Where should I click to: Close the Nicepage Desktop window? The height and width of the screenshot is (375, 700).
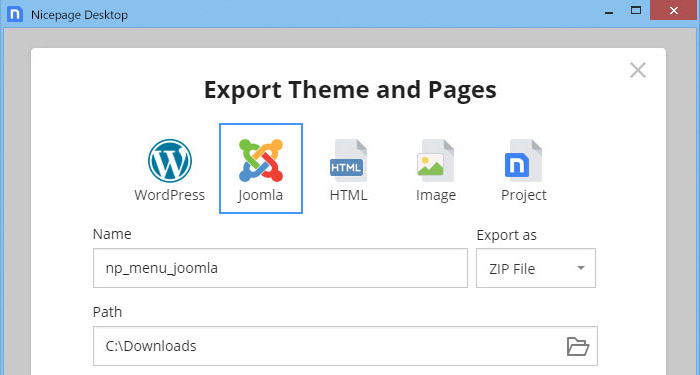pos(674,10)
